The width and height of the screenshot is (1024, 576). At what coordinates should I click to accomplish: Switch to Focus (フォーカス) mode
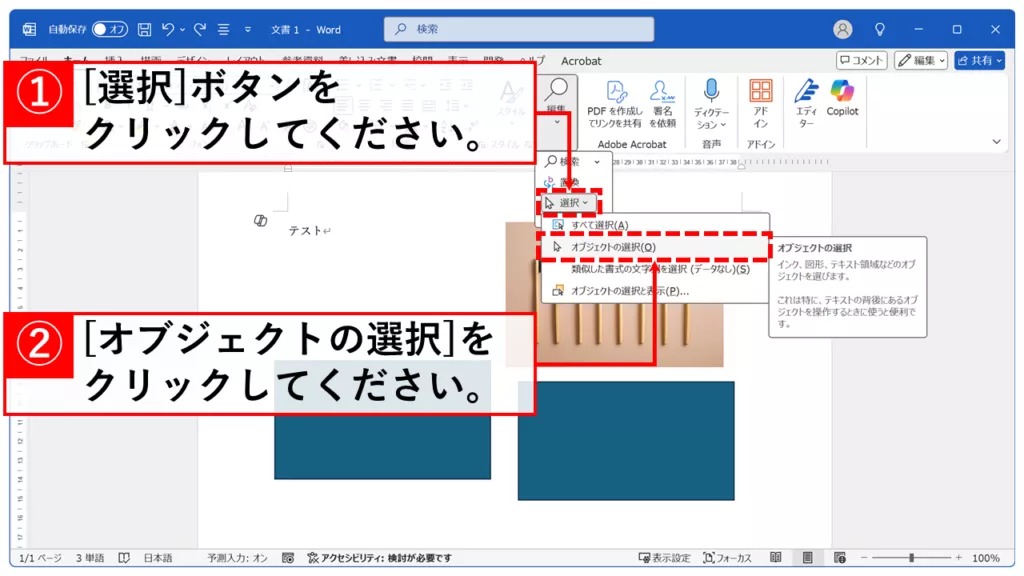(727, 558)
